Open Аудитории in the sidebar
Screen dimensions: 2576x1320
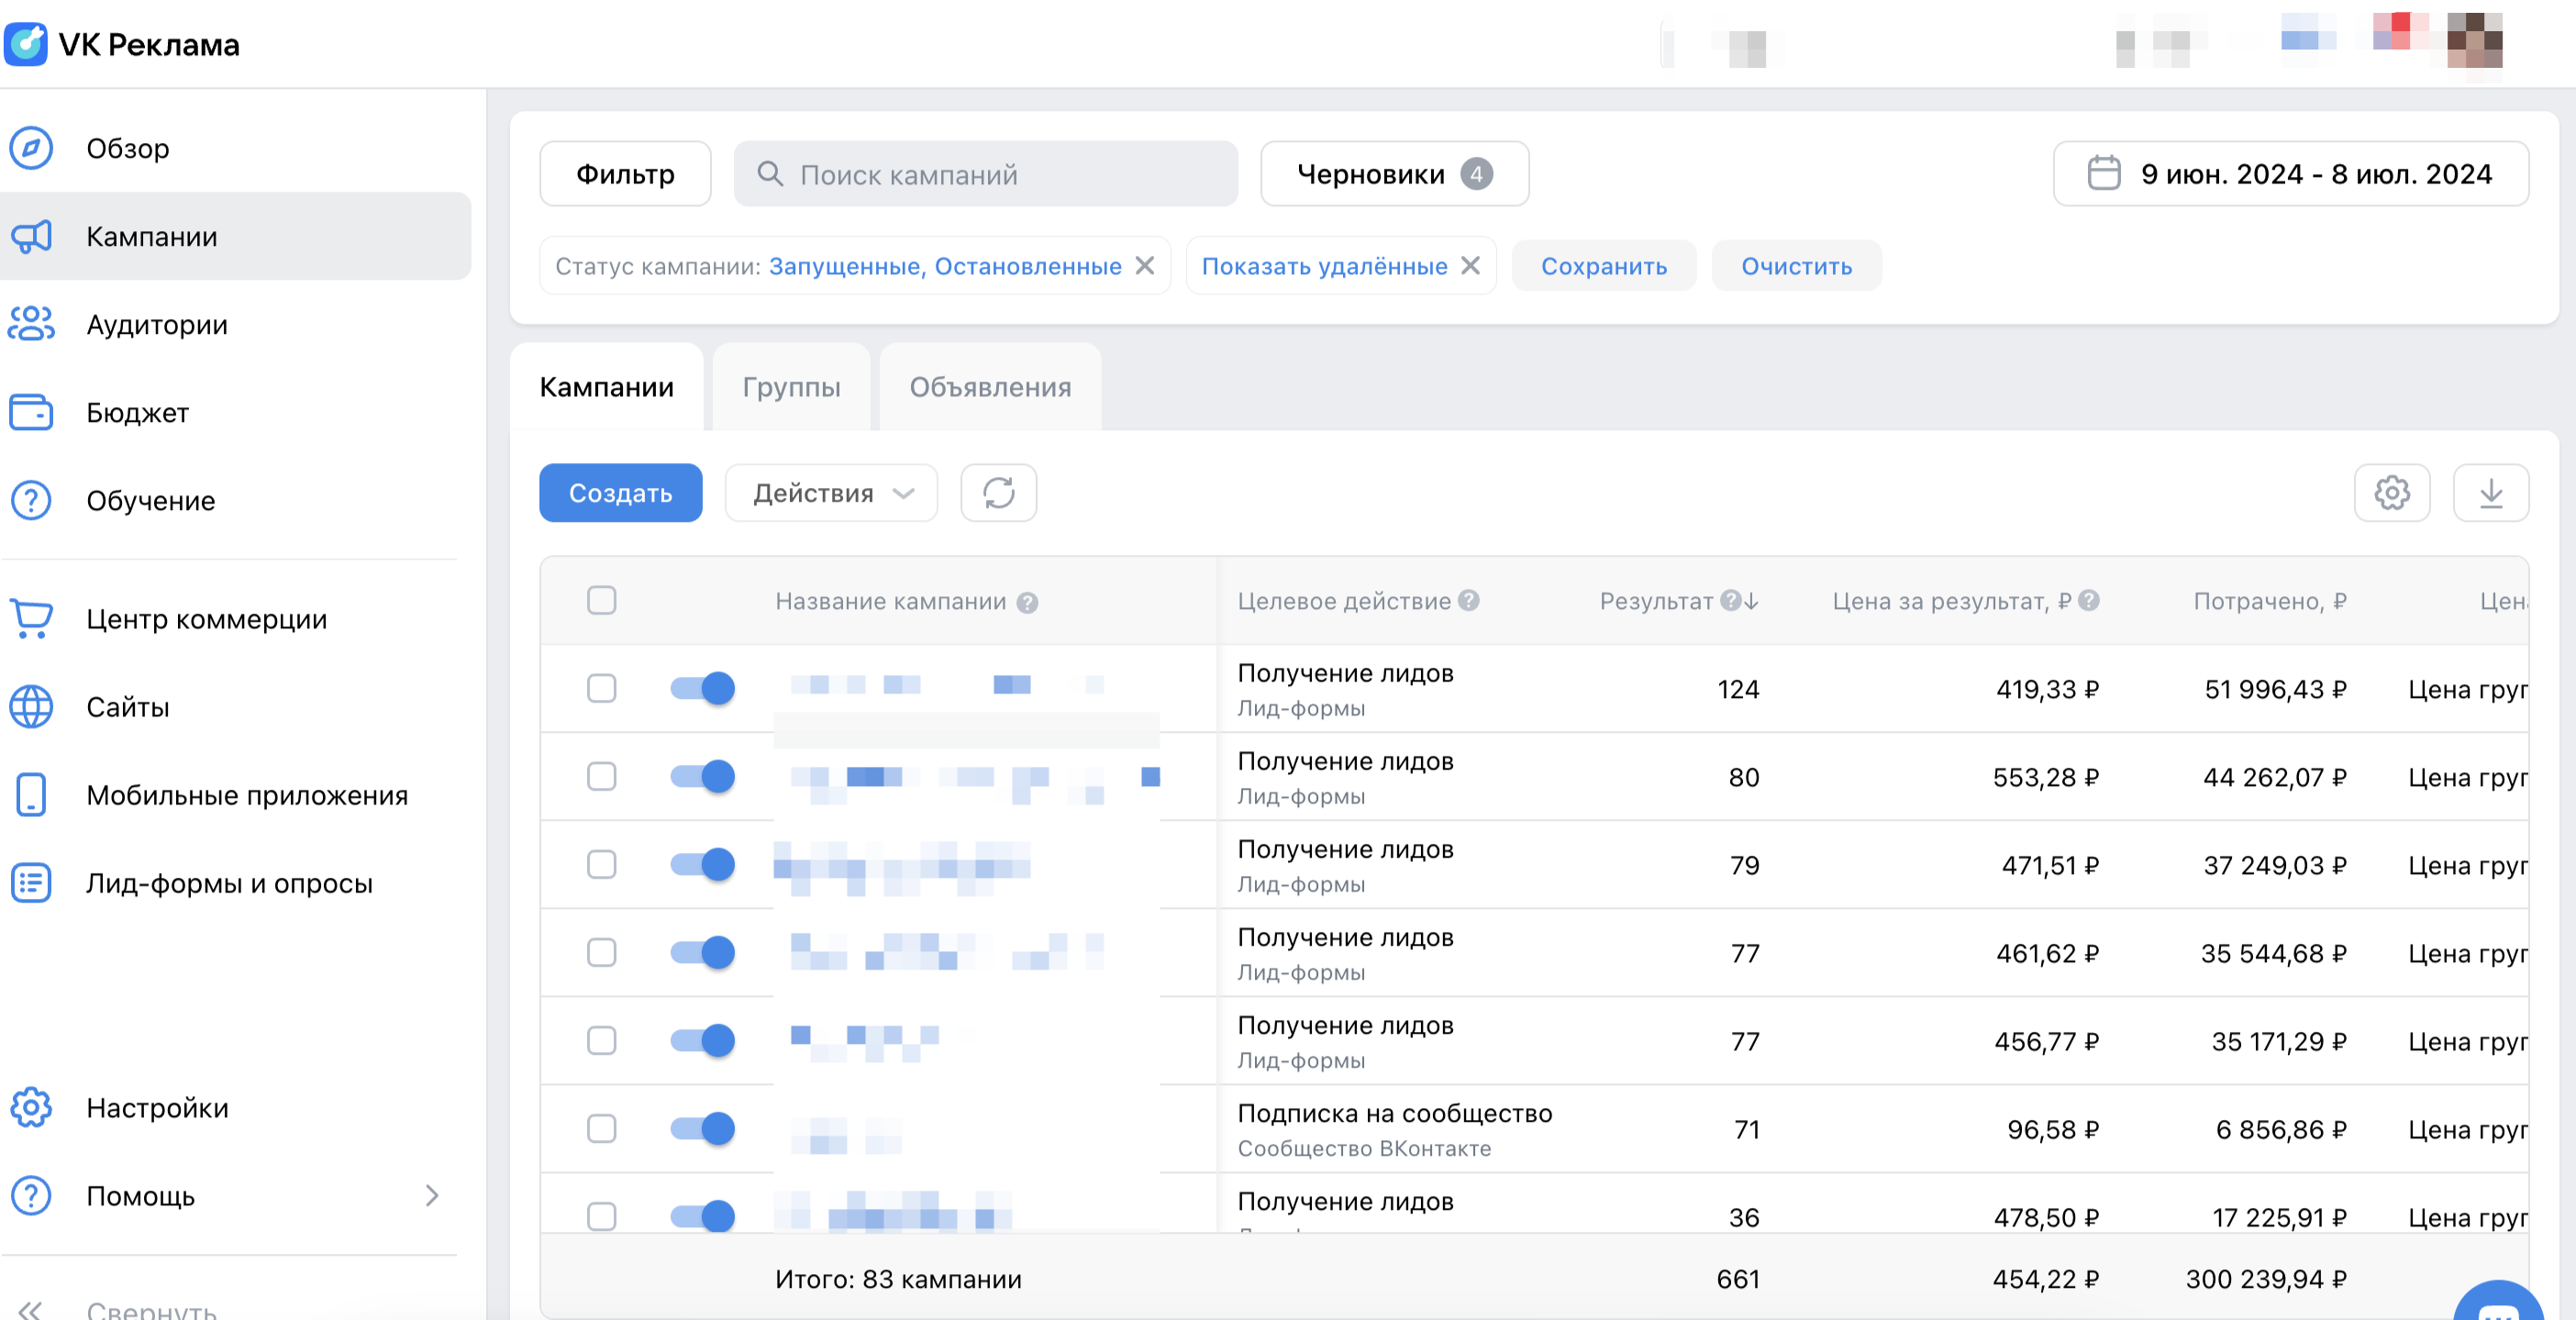235,324
